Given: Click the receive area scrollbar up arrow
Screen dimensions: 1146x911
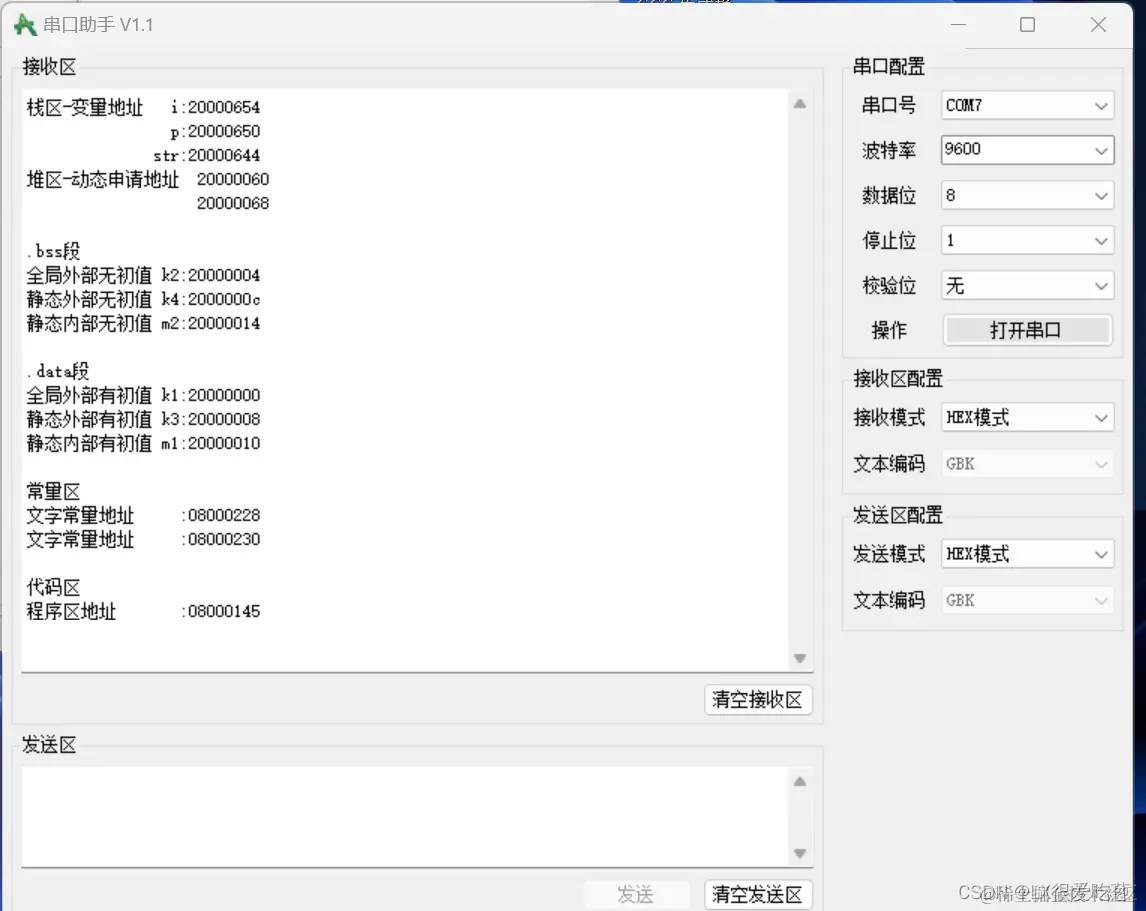Looking at the screenshot, I should pyautogui.click(x=800, y=104).
